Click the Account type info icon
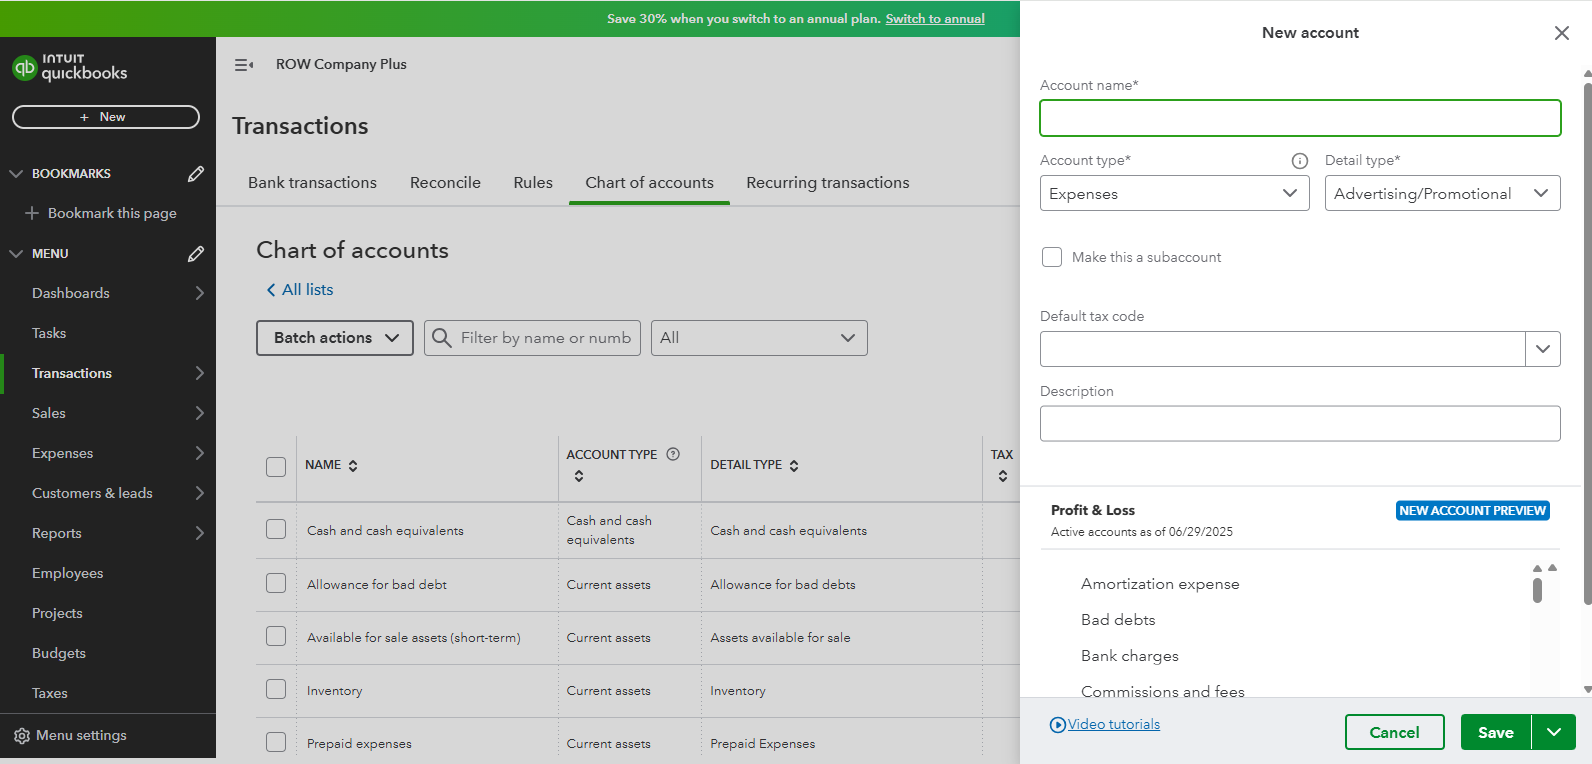 point(1299,161)
